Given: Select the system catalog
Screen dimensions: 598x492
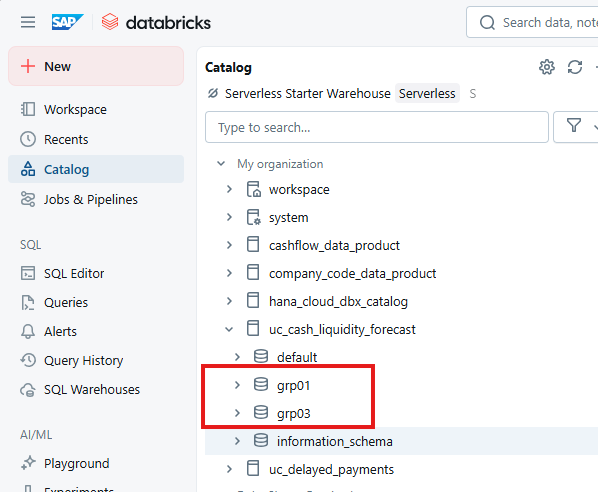Looking at the screenshot, I should pyautogui.click(x=289, y=217).
